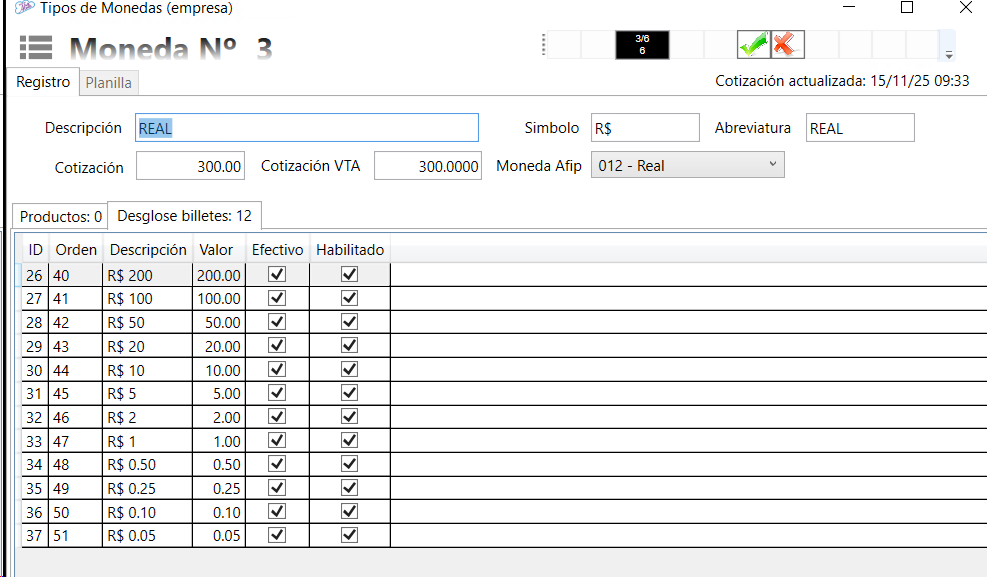Click the Cotización VTA input field
This screenshot has height=577, width=987.
coord(428,167)
